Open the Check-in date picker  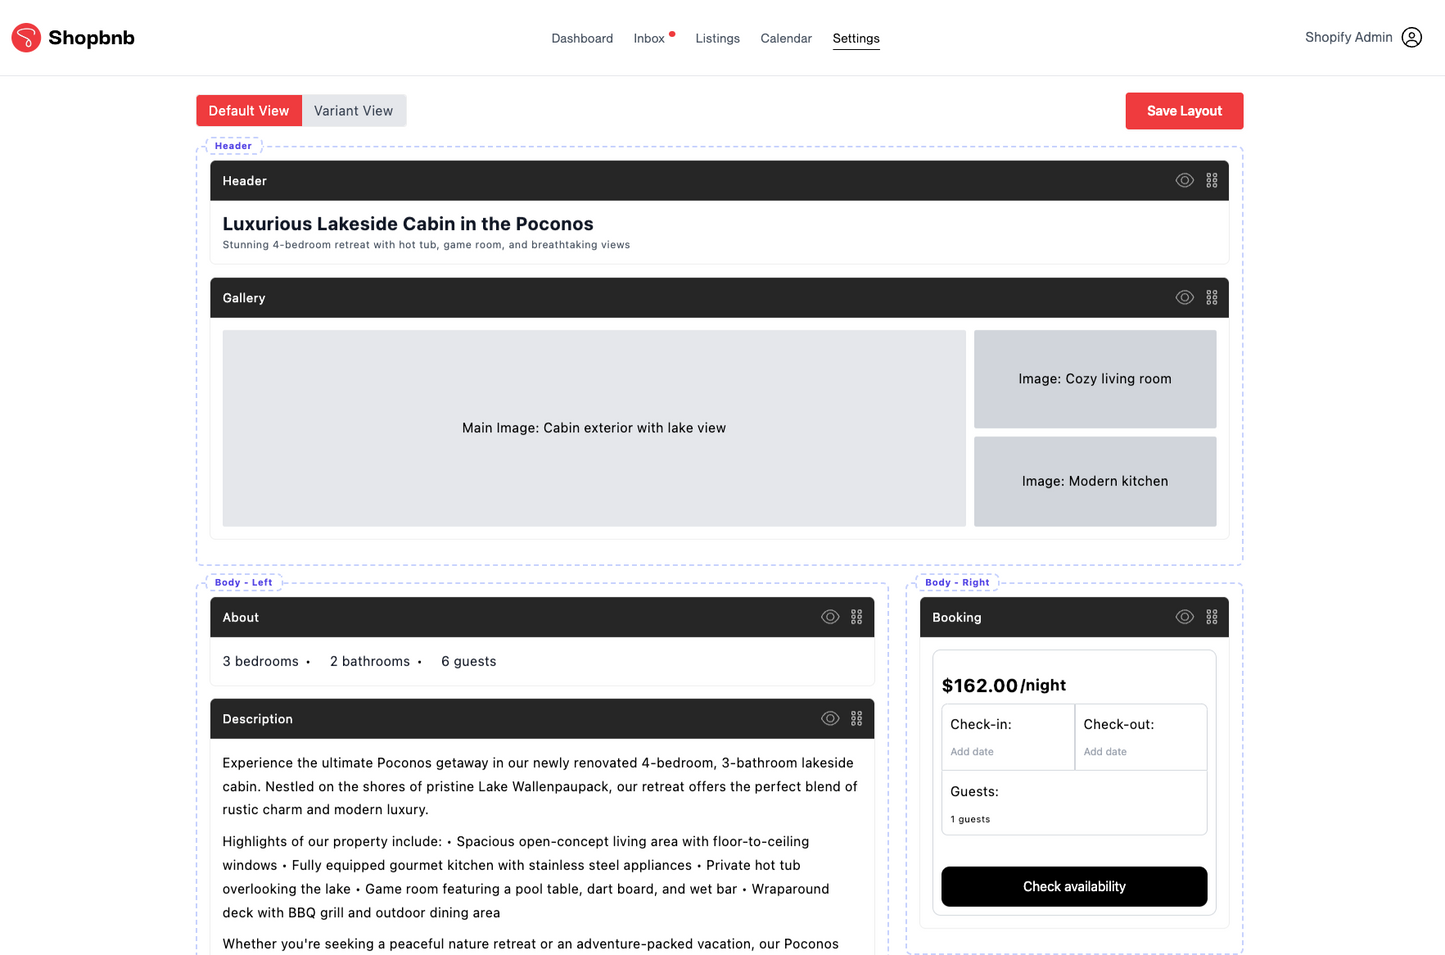1007,738
